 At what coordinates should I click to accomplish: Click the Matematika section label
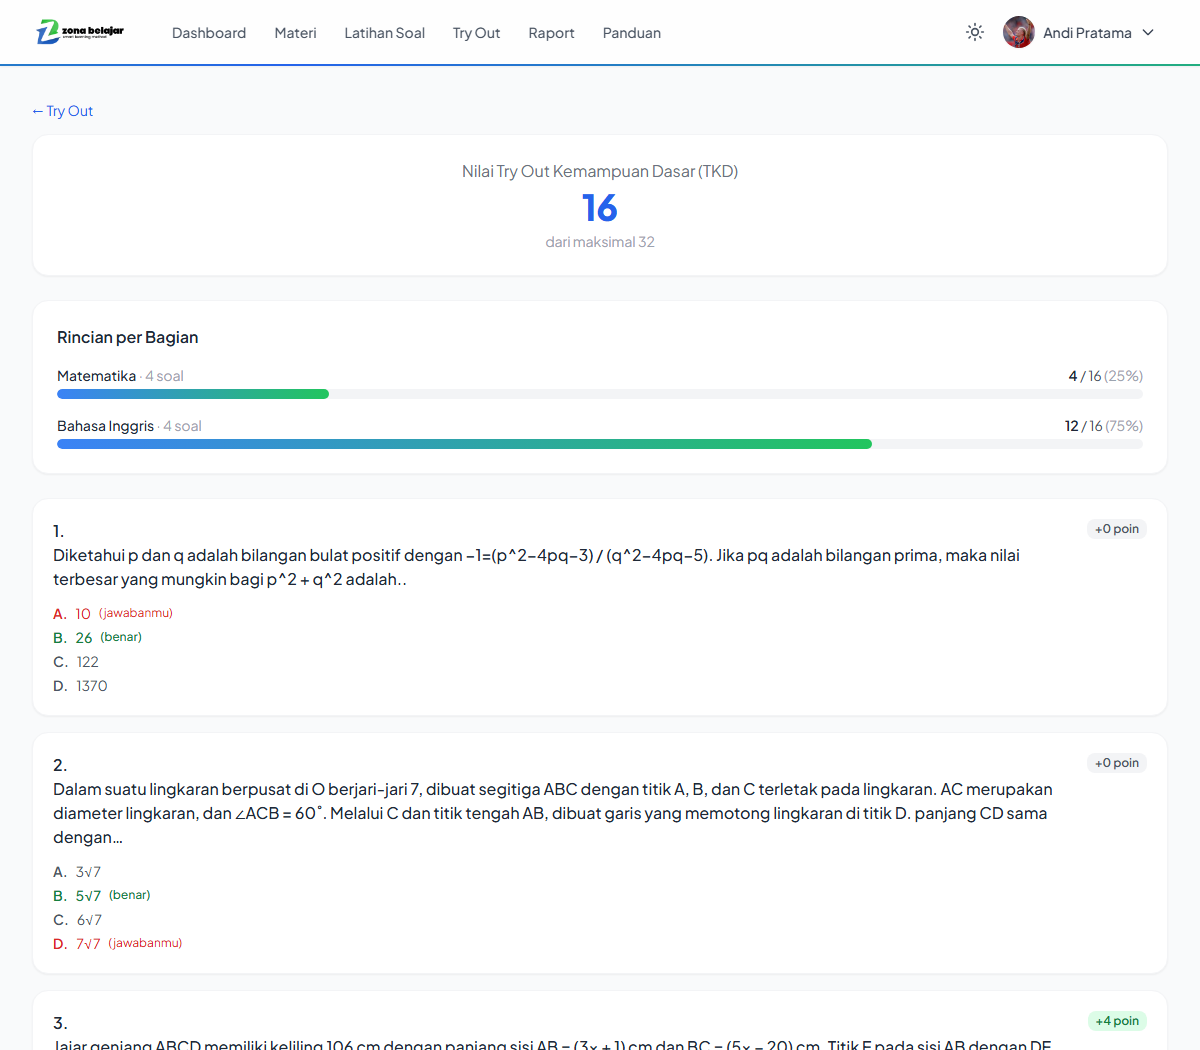click(x=96, y=376)
